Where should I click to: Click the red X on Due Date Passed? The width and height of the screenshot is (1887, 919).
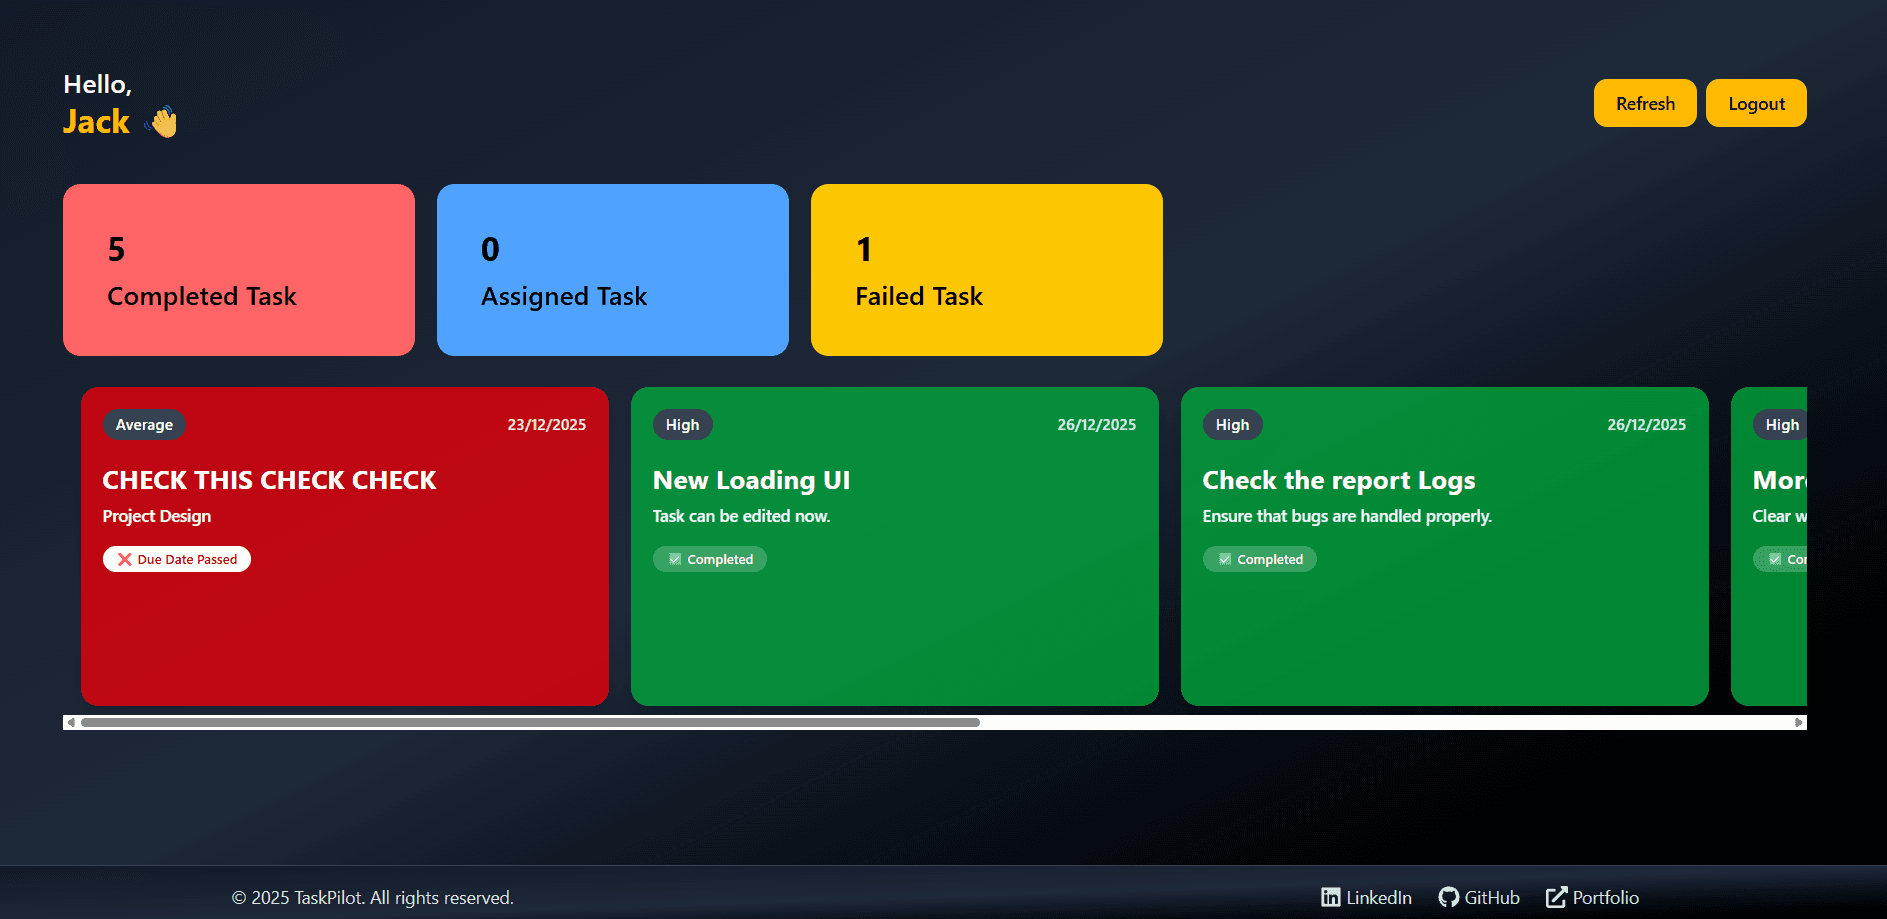[x=125, y=560]
